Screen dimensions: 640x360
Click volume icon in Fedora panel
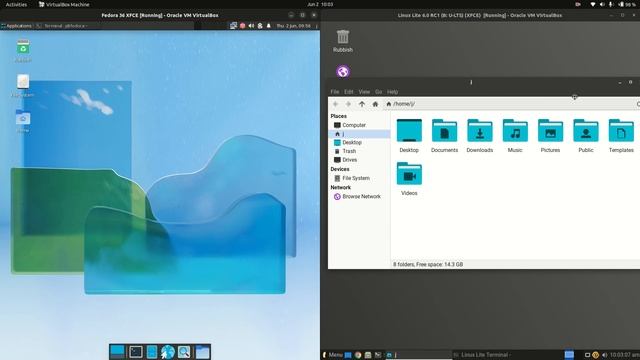pos(251,26)
